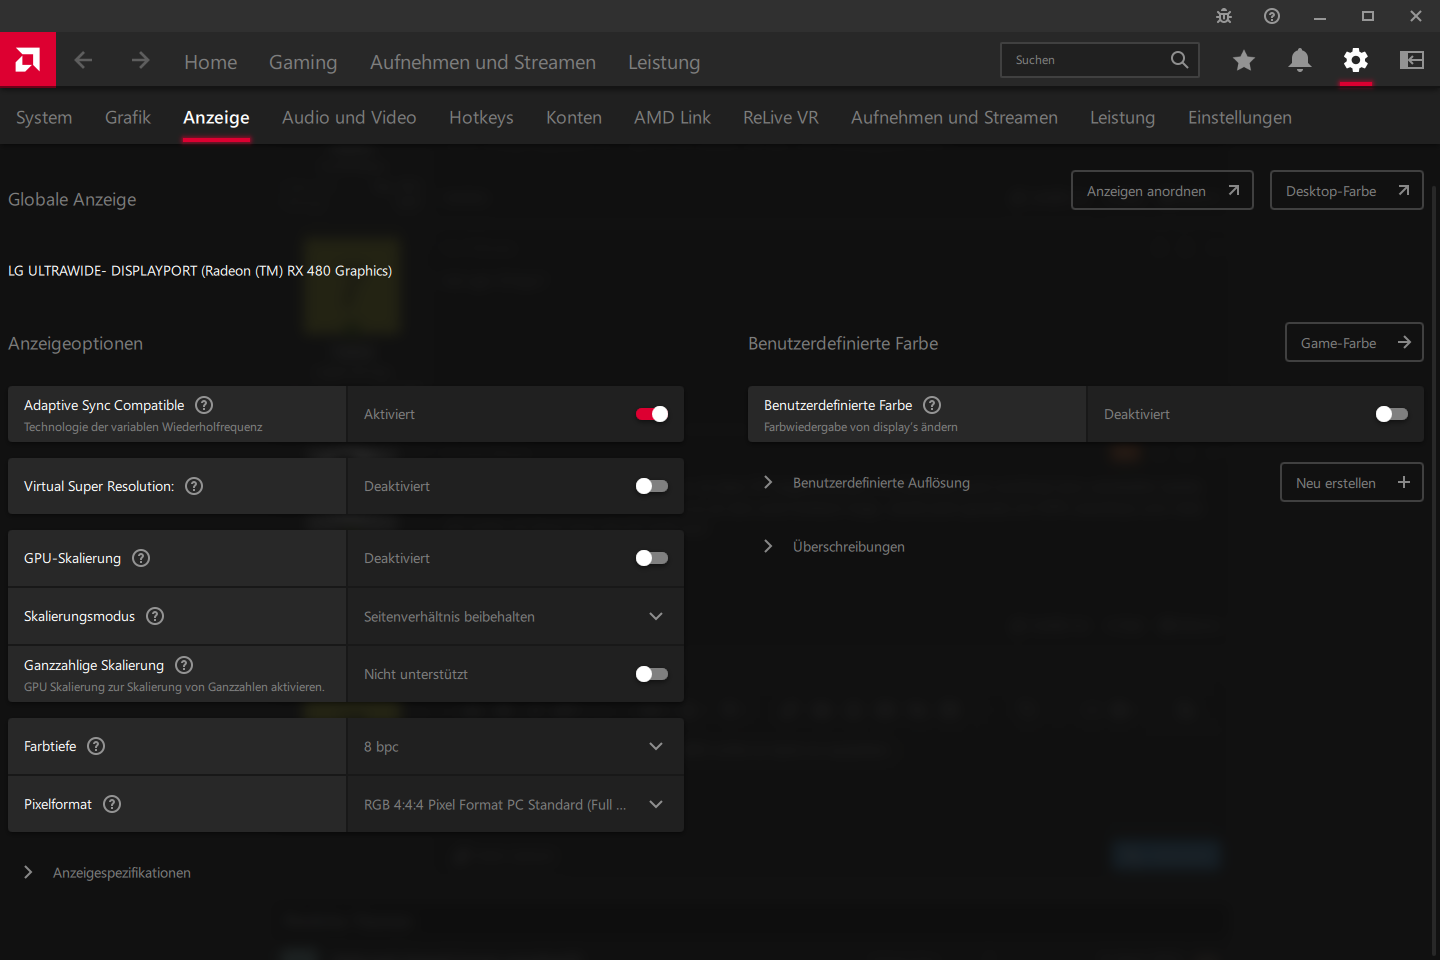Click the AMD logo icon
Image resolution: width=1440 pixels, height=960 pixels.
coord(28,60)
